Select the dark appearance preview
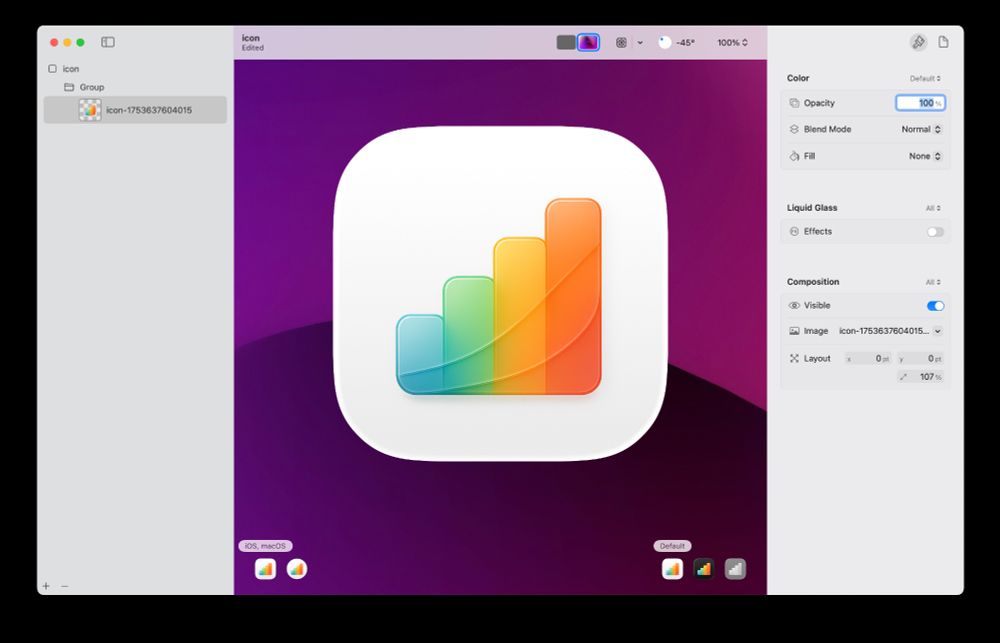1000x643 pixels. (x=703, y=569)
